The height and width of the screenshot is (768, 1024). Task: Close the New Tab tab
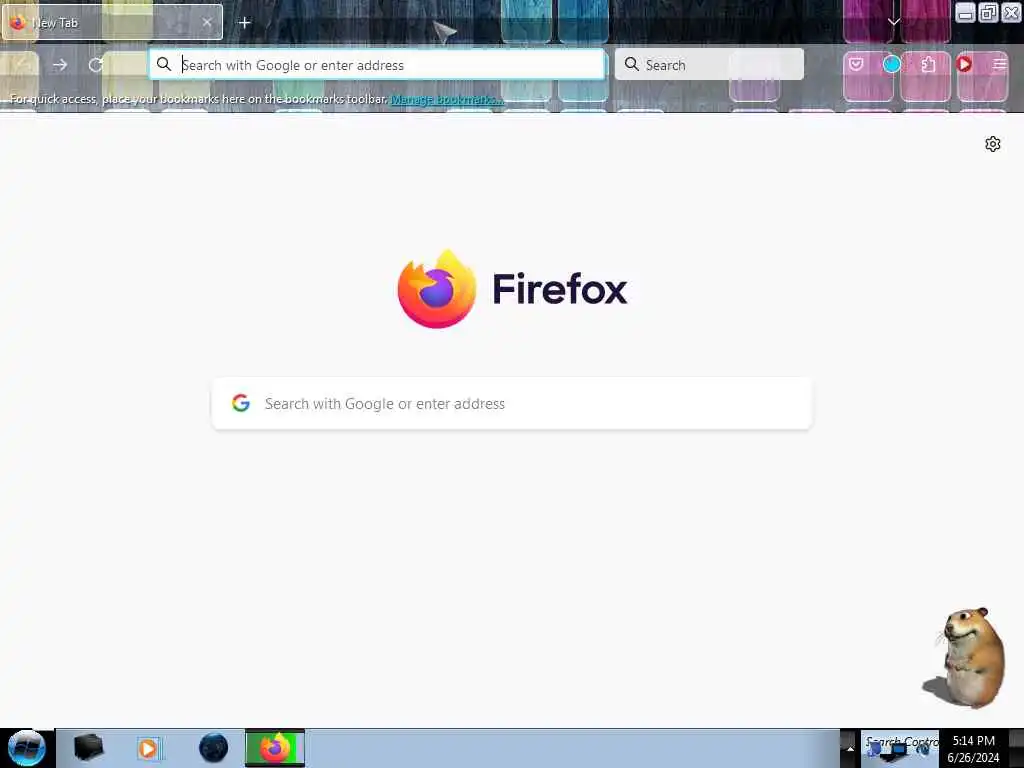tap(207, 22)
